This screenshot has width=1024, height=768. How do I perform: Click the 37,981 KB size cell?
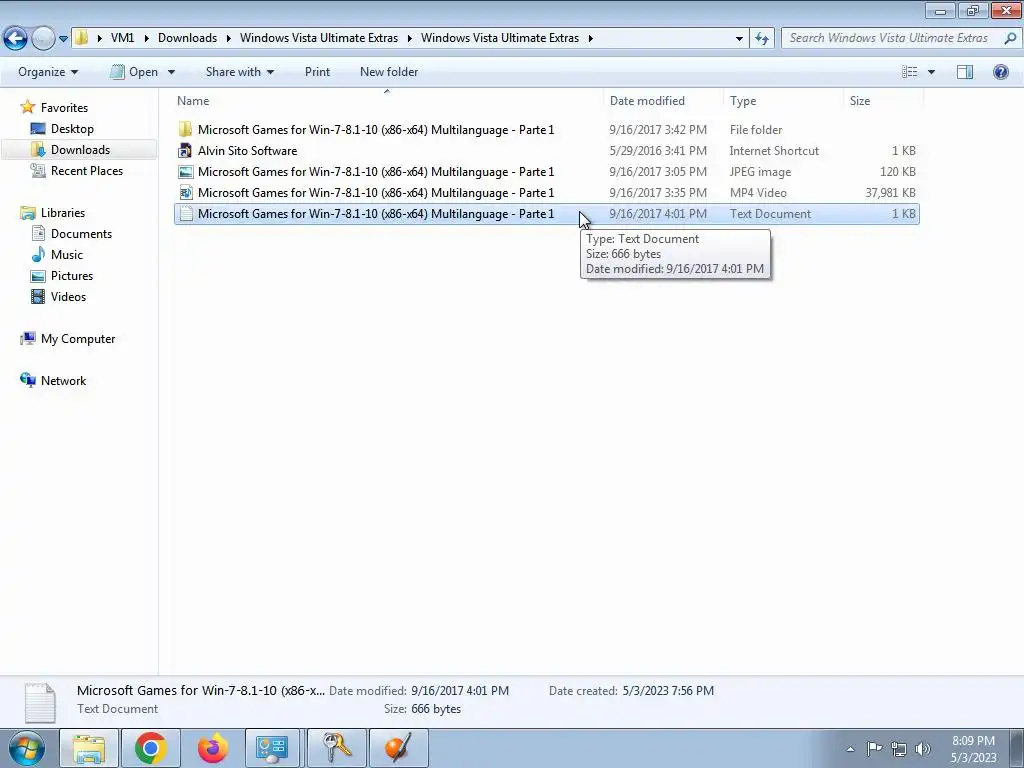pos(890,193)
